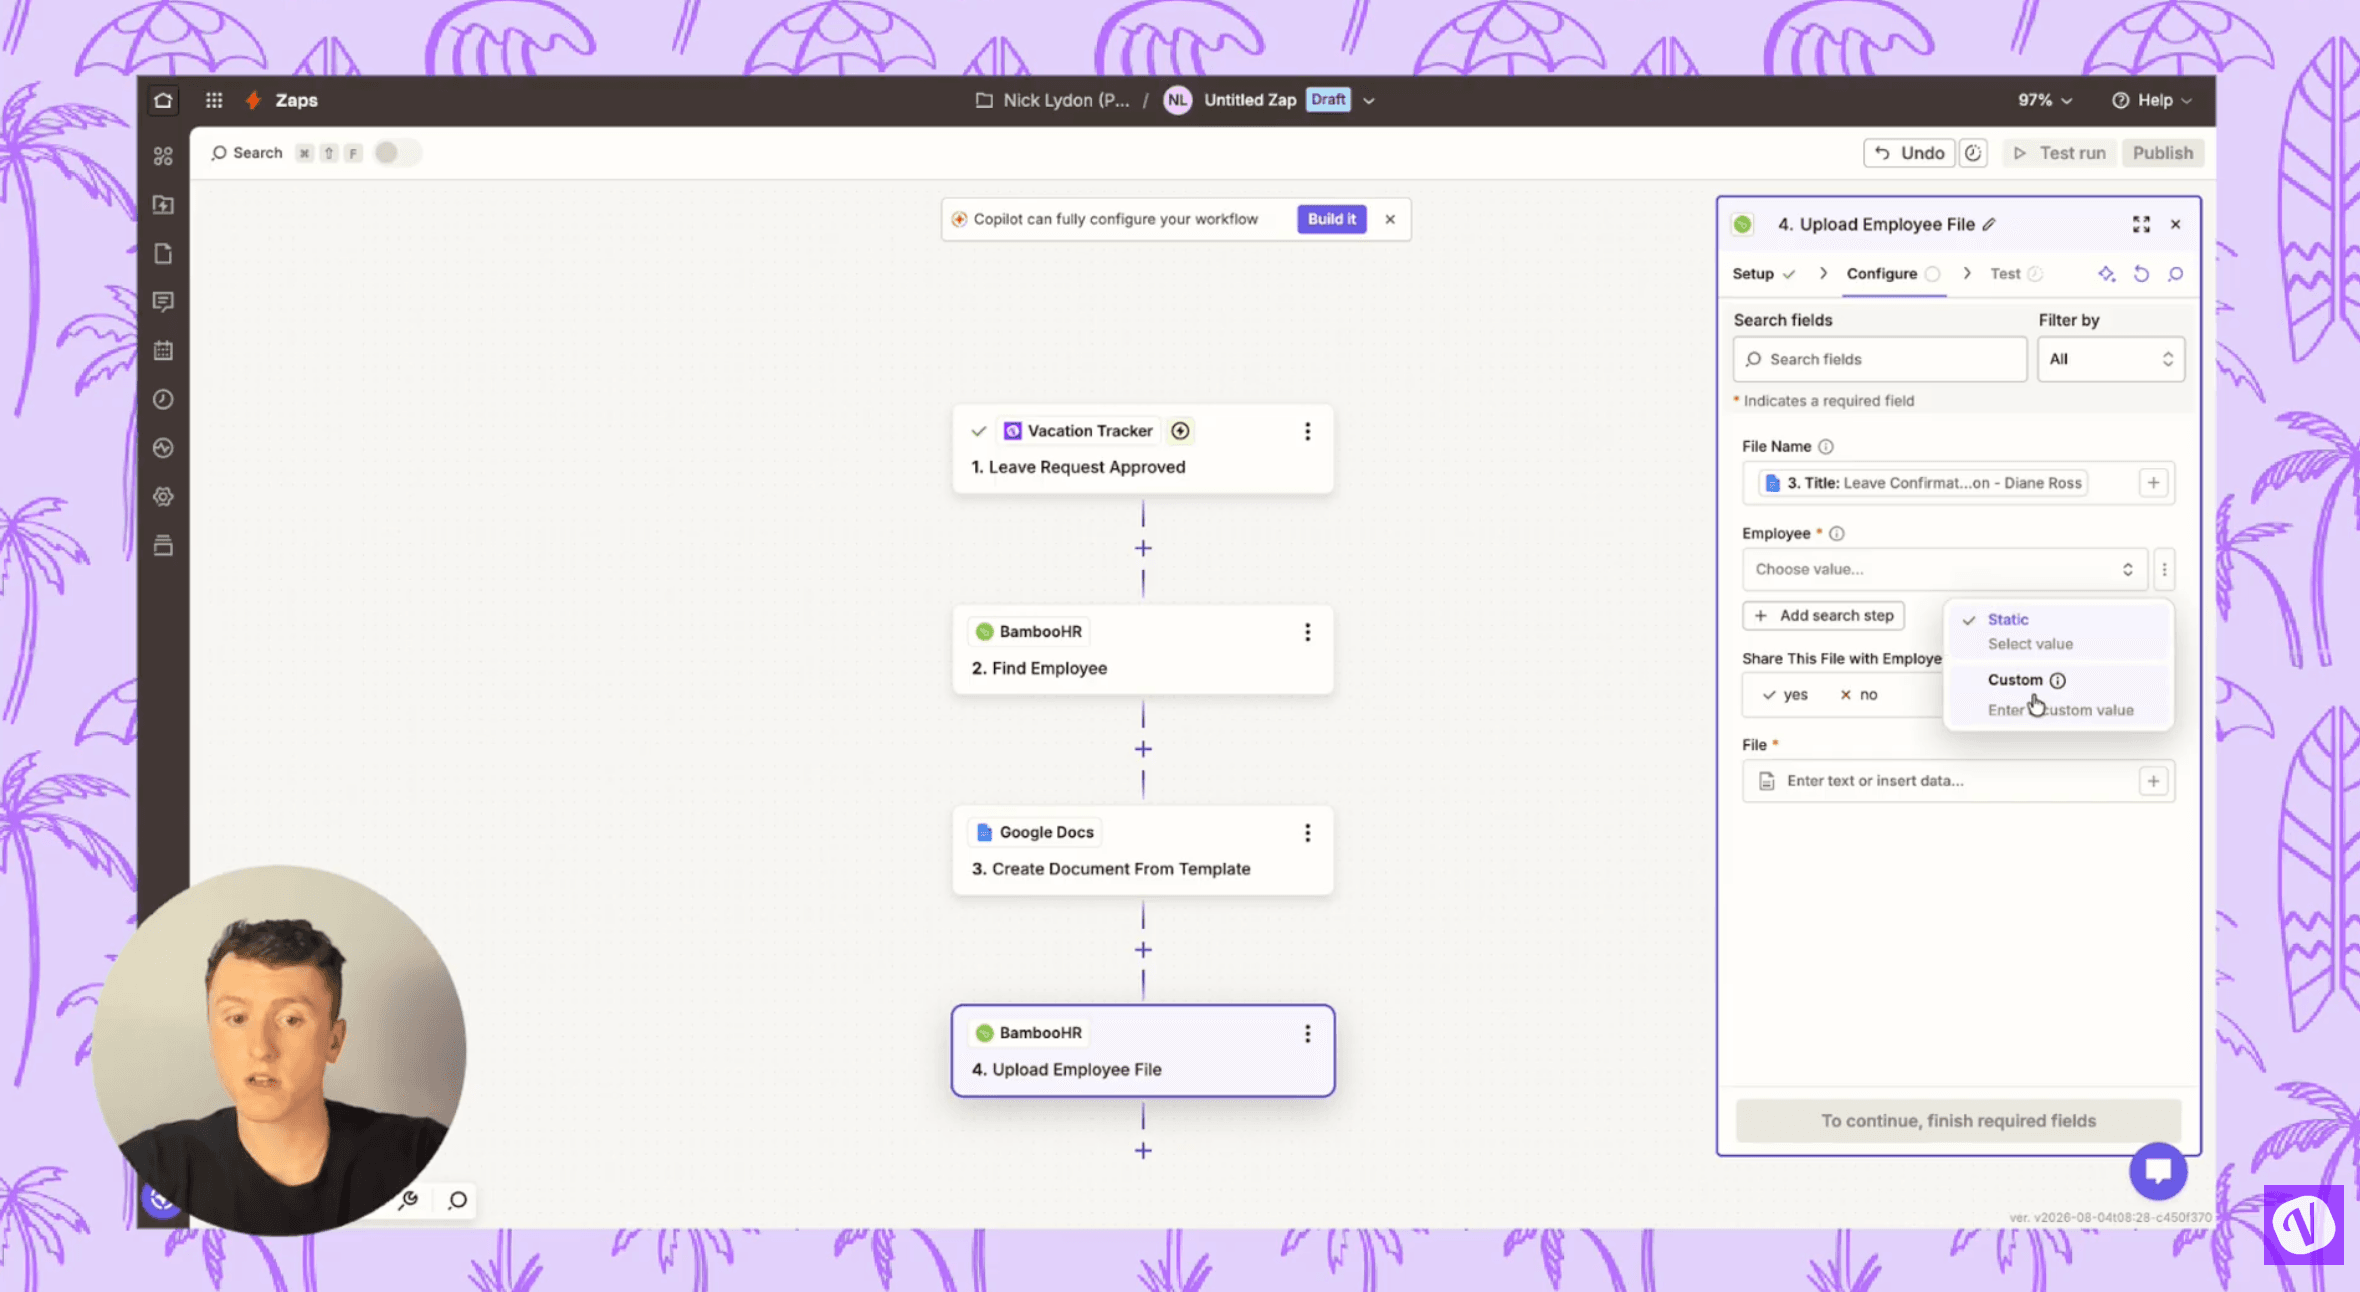Open the Help dropdown menu
This screenshot has width=2360, height=1292.
2151,100
